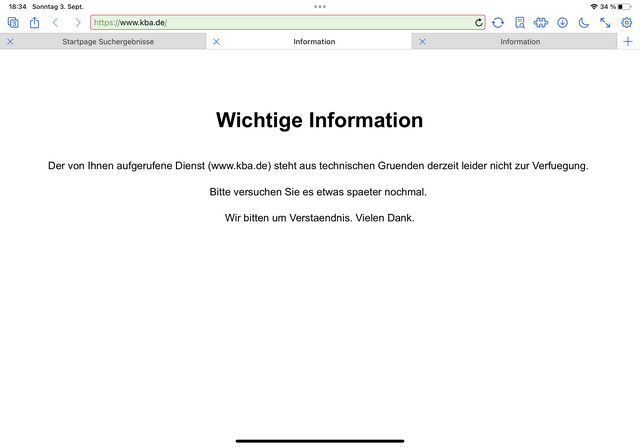Viewport: 640px width, 447px height.
Task: Go back with the left arrow
Action: [x=56, y=22]
